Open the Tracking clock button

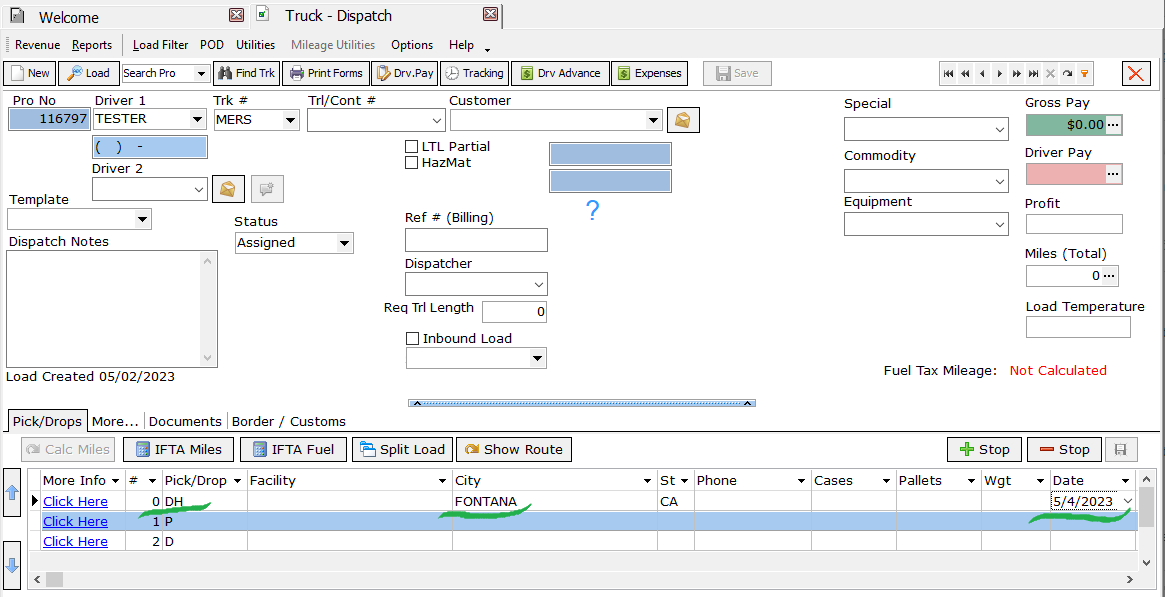point(474,73)
